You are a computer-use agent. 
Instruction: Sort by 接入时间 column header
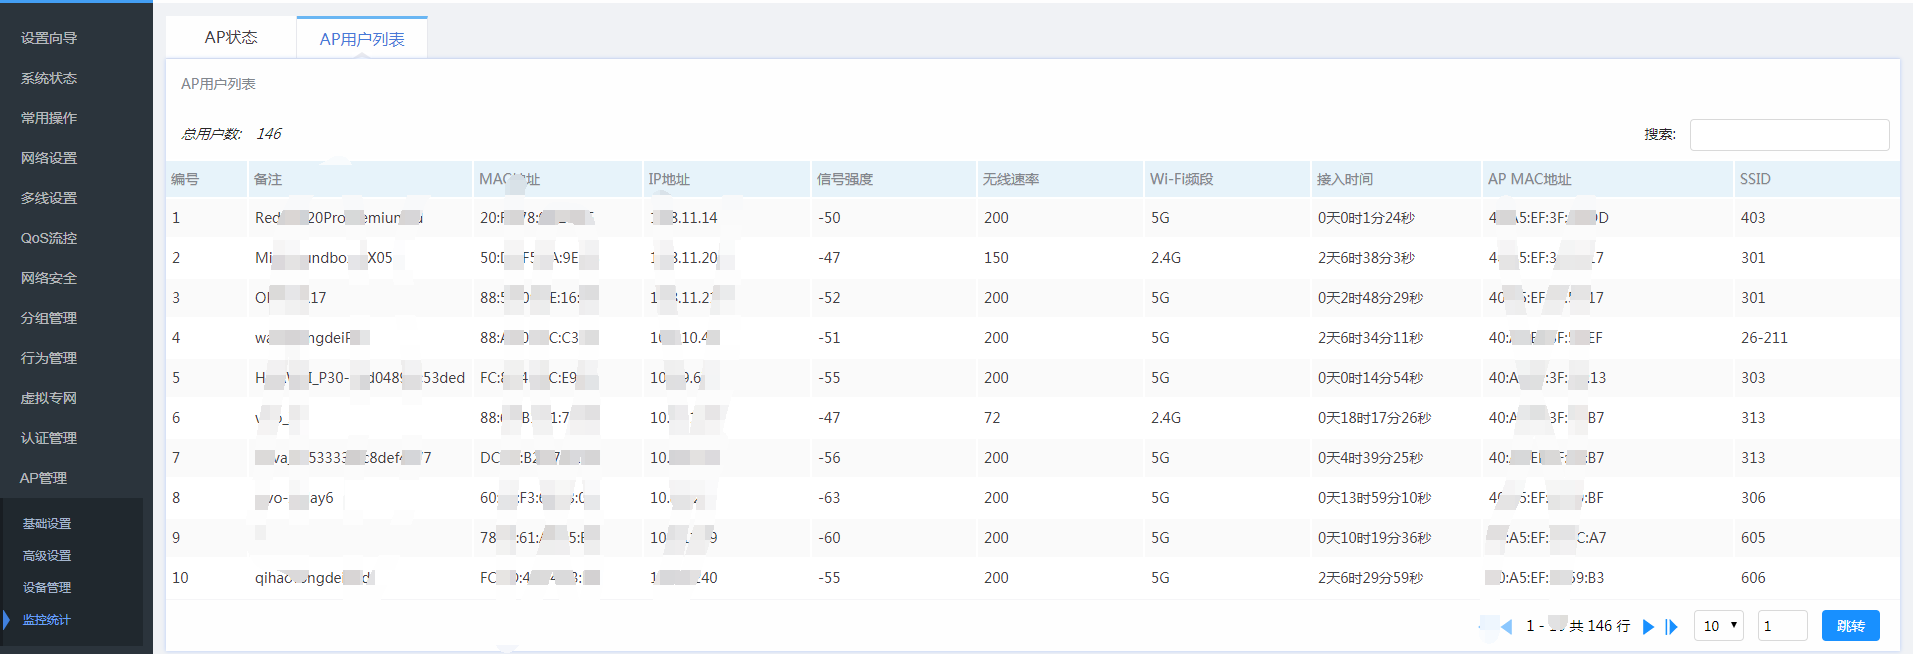pyautogui.click(x=1345, y=180)
